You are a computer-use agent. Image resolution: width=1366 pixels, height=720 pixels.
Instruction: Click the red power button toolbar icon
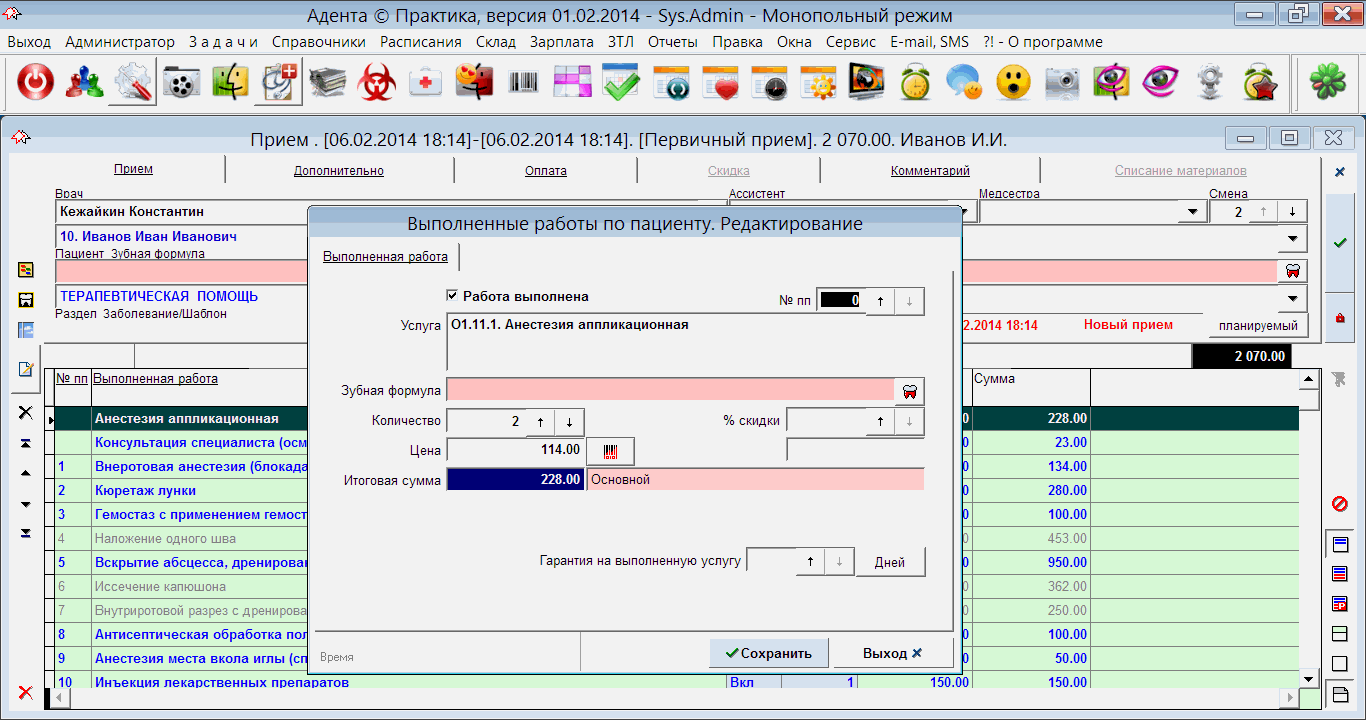coord(35,82)
